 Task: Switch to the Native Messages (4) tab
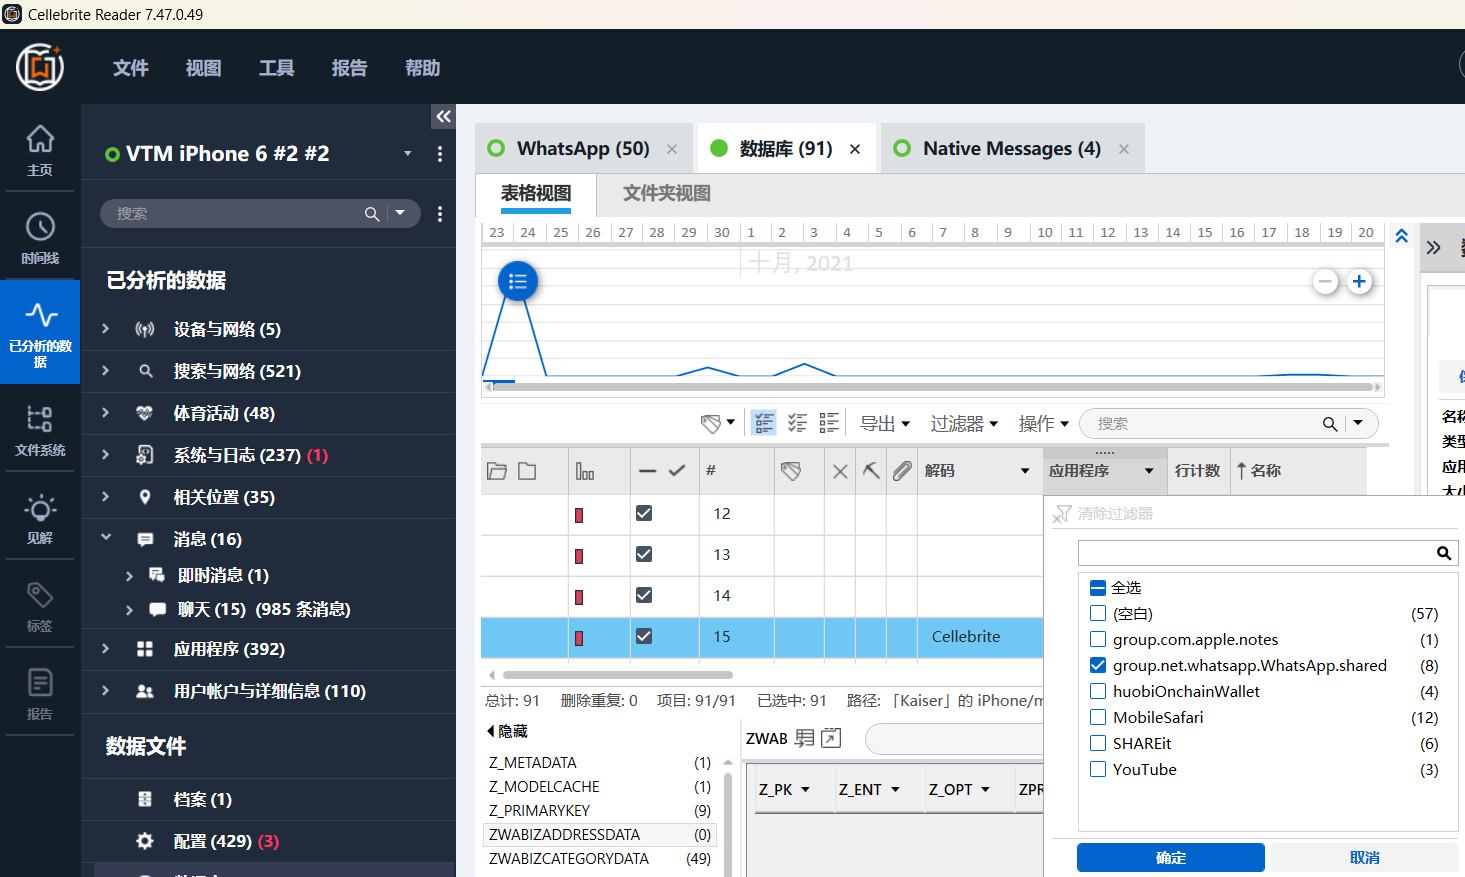[1012, 149]
